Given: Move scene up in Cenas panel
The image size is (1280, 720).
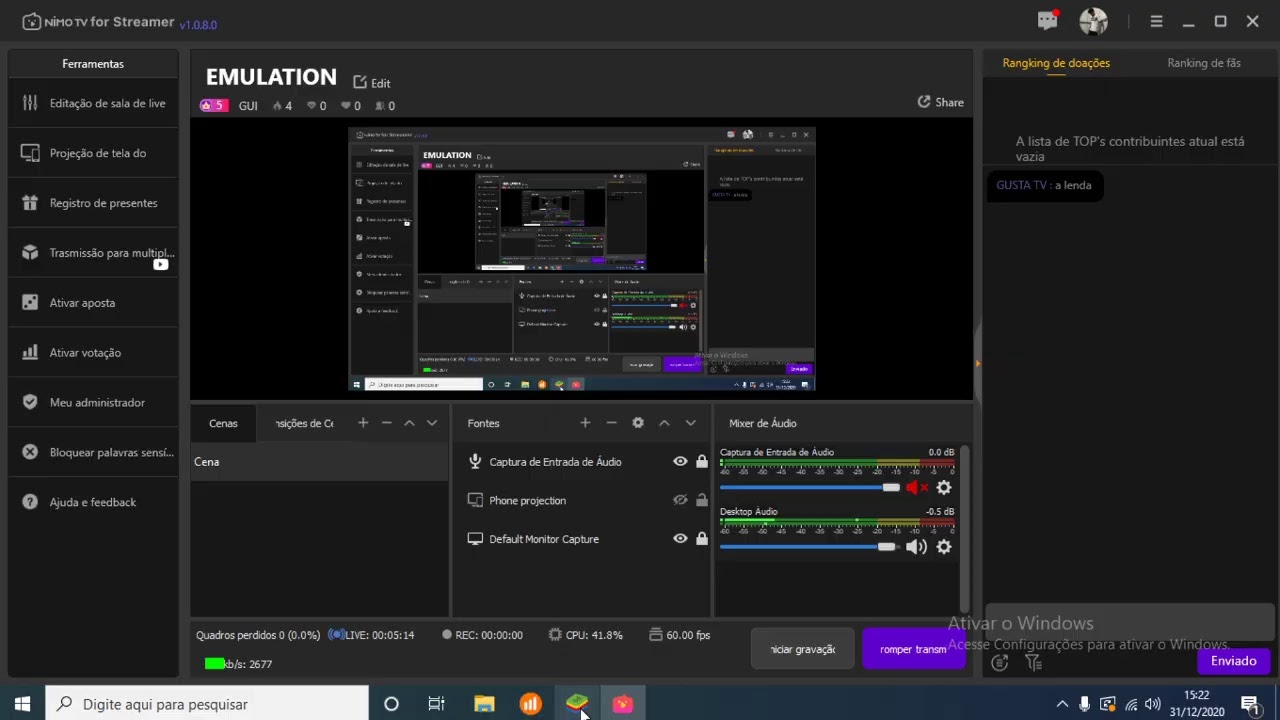Looking at the screenshot, I should (x=409, y=423).
